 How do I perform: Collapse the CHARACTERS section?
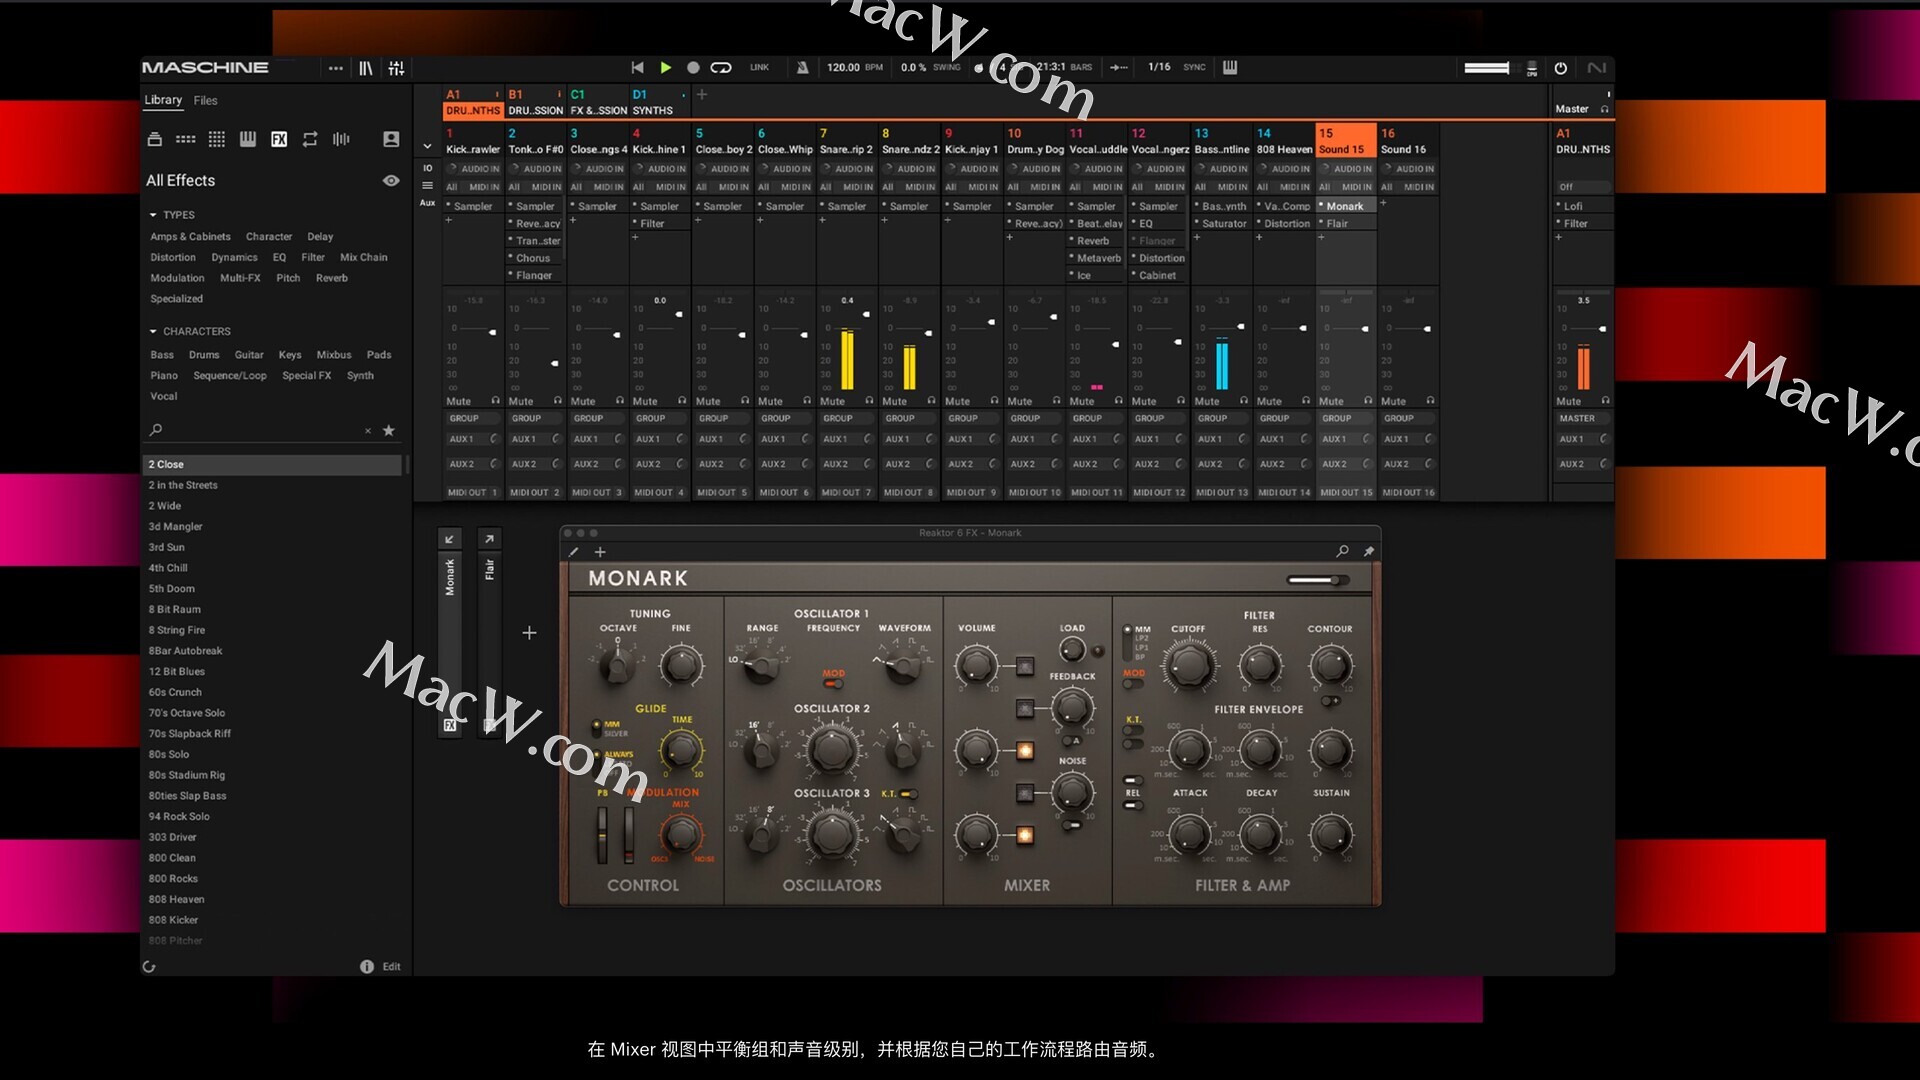153,331
